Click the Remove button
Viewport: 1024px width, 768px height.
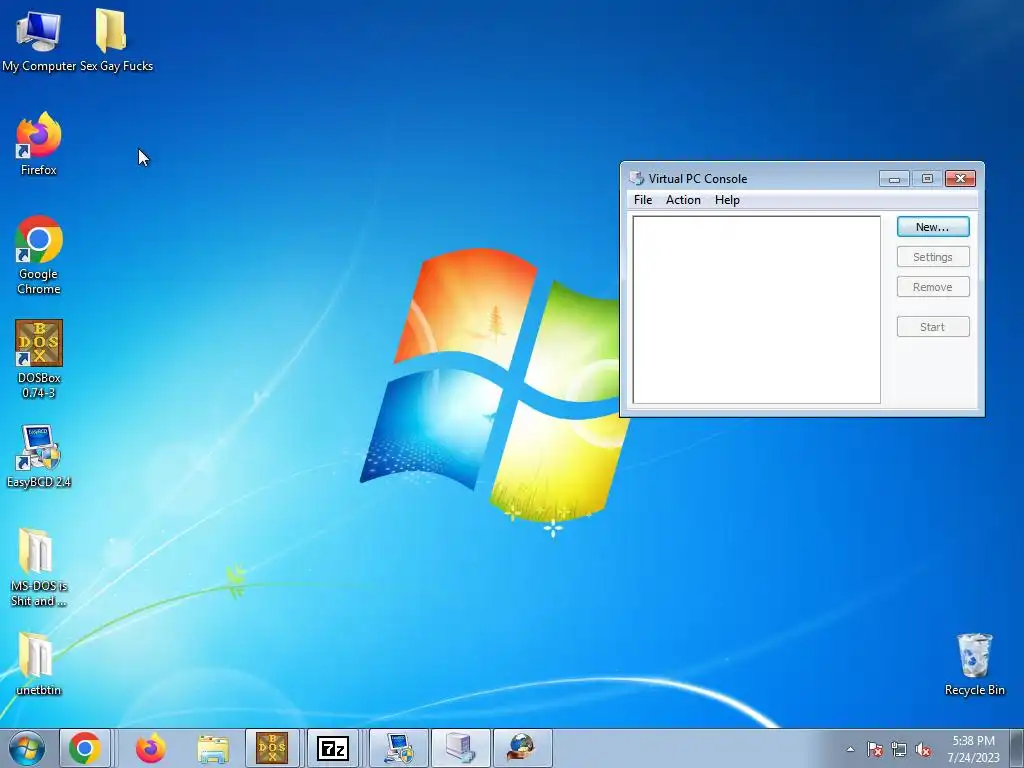point(933,287)
